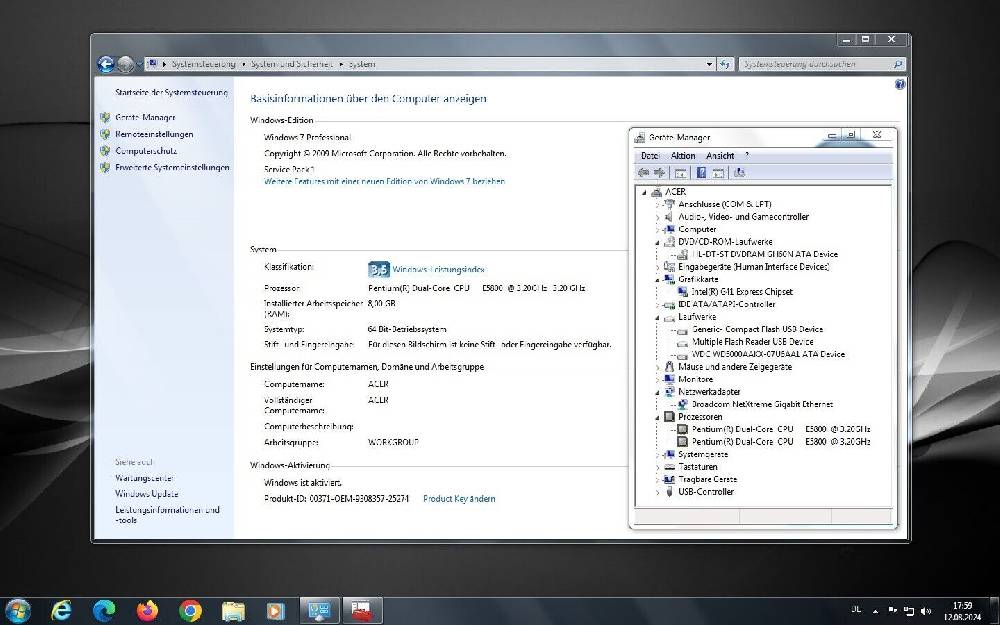Click the 3,5 Leistungsindex rating badge
The height and width of the screenshot is (625, 1000).
pos(378,269)
